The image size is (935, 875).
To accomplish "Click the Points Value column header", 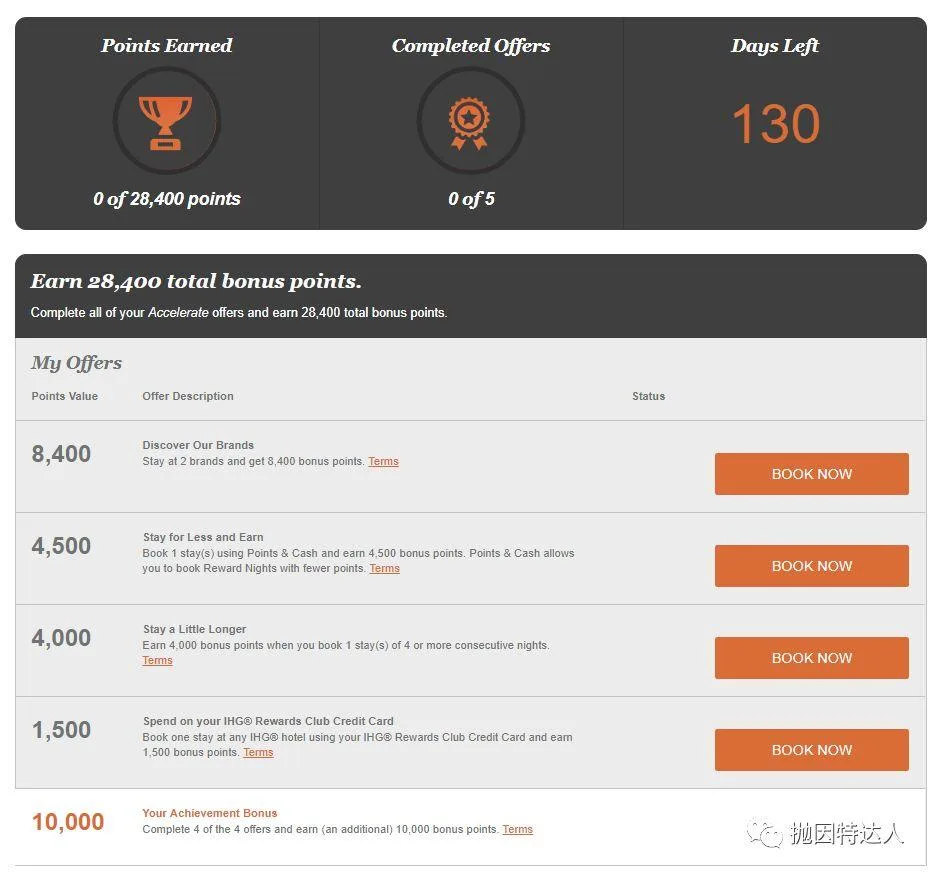I will coord(64,396).
